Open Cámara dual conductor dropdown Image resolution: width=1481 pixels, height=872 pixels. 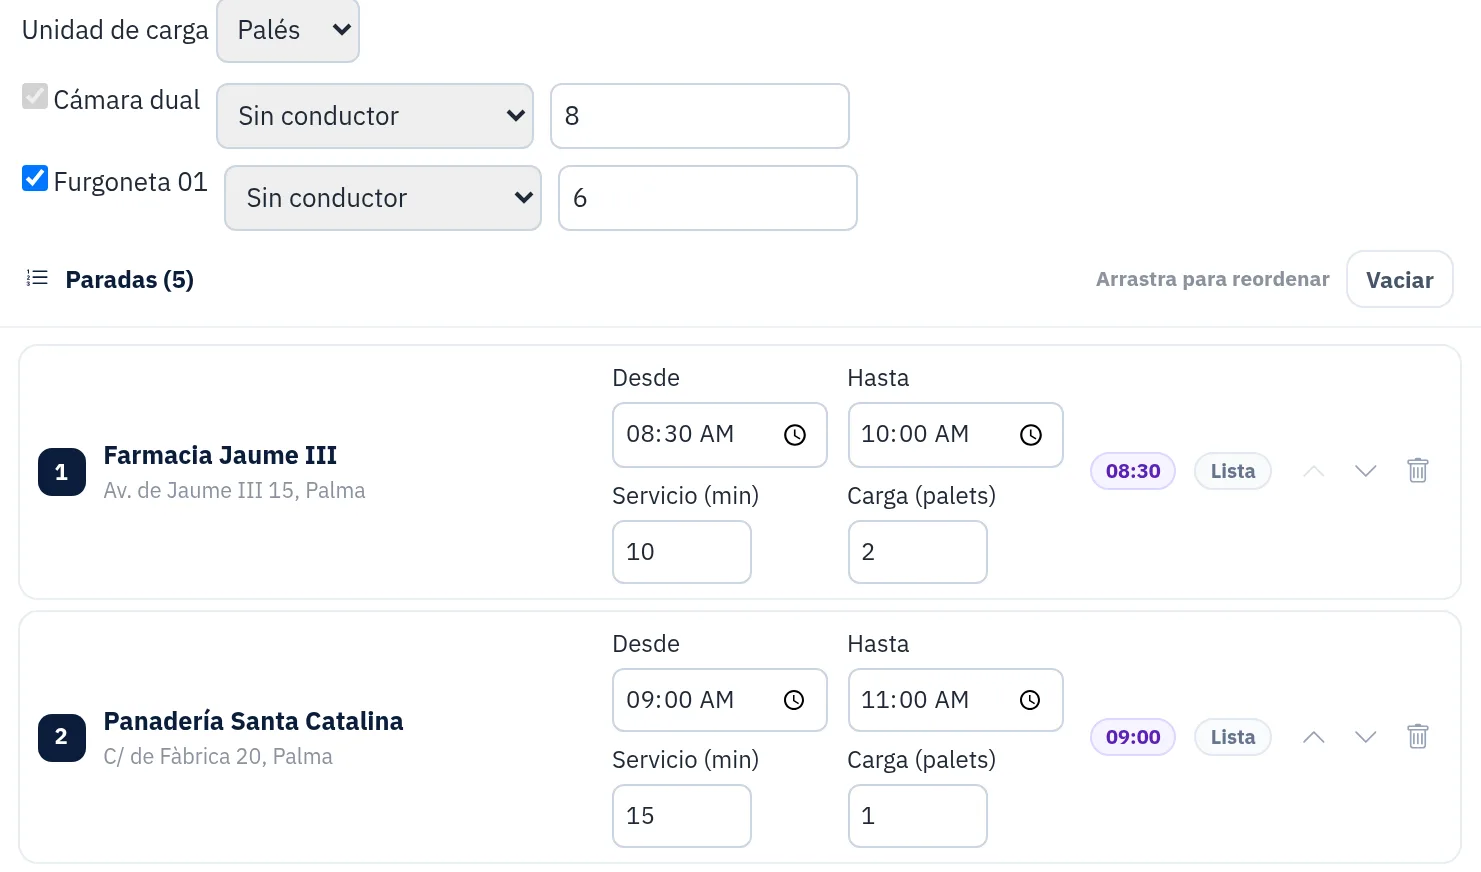[375, 116]
